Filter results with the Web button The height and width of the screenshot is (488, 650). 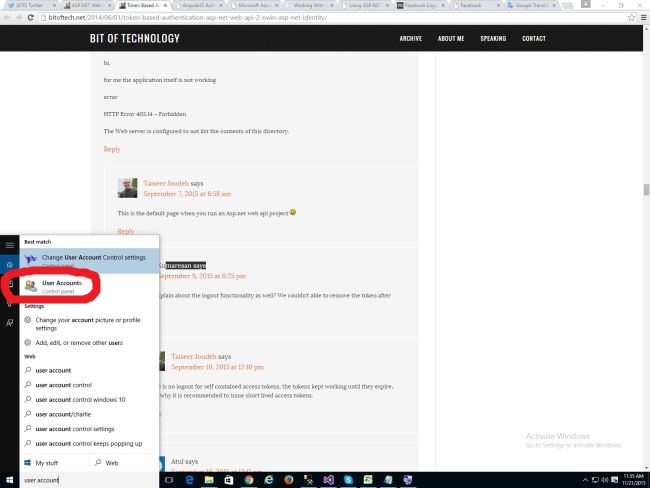click(124, 463)
